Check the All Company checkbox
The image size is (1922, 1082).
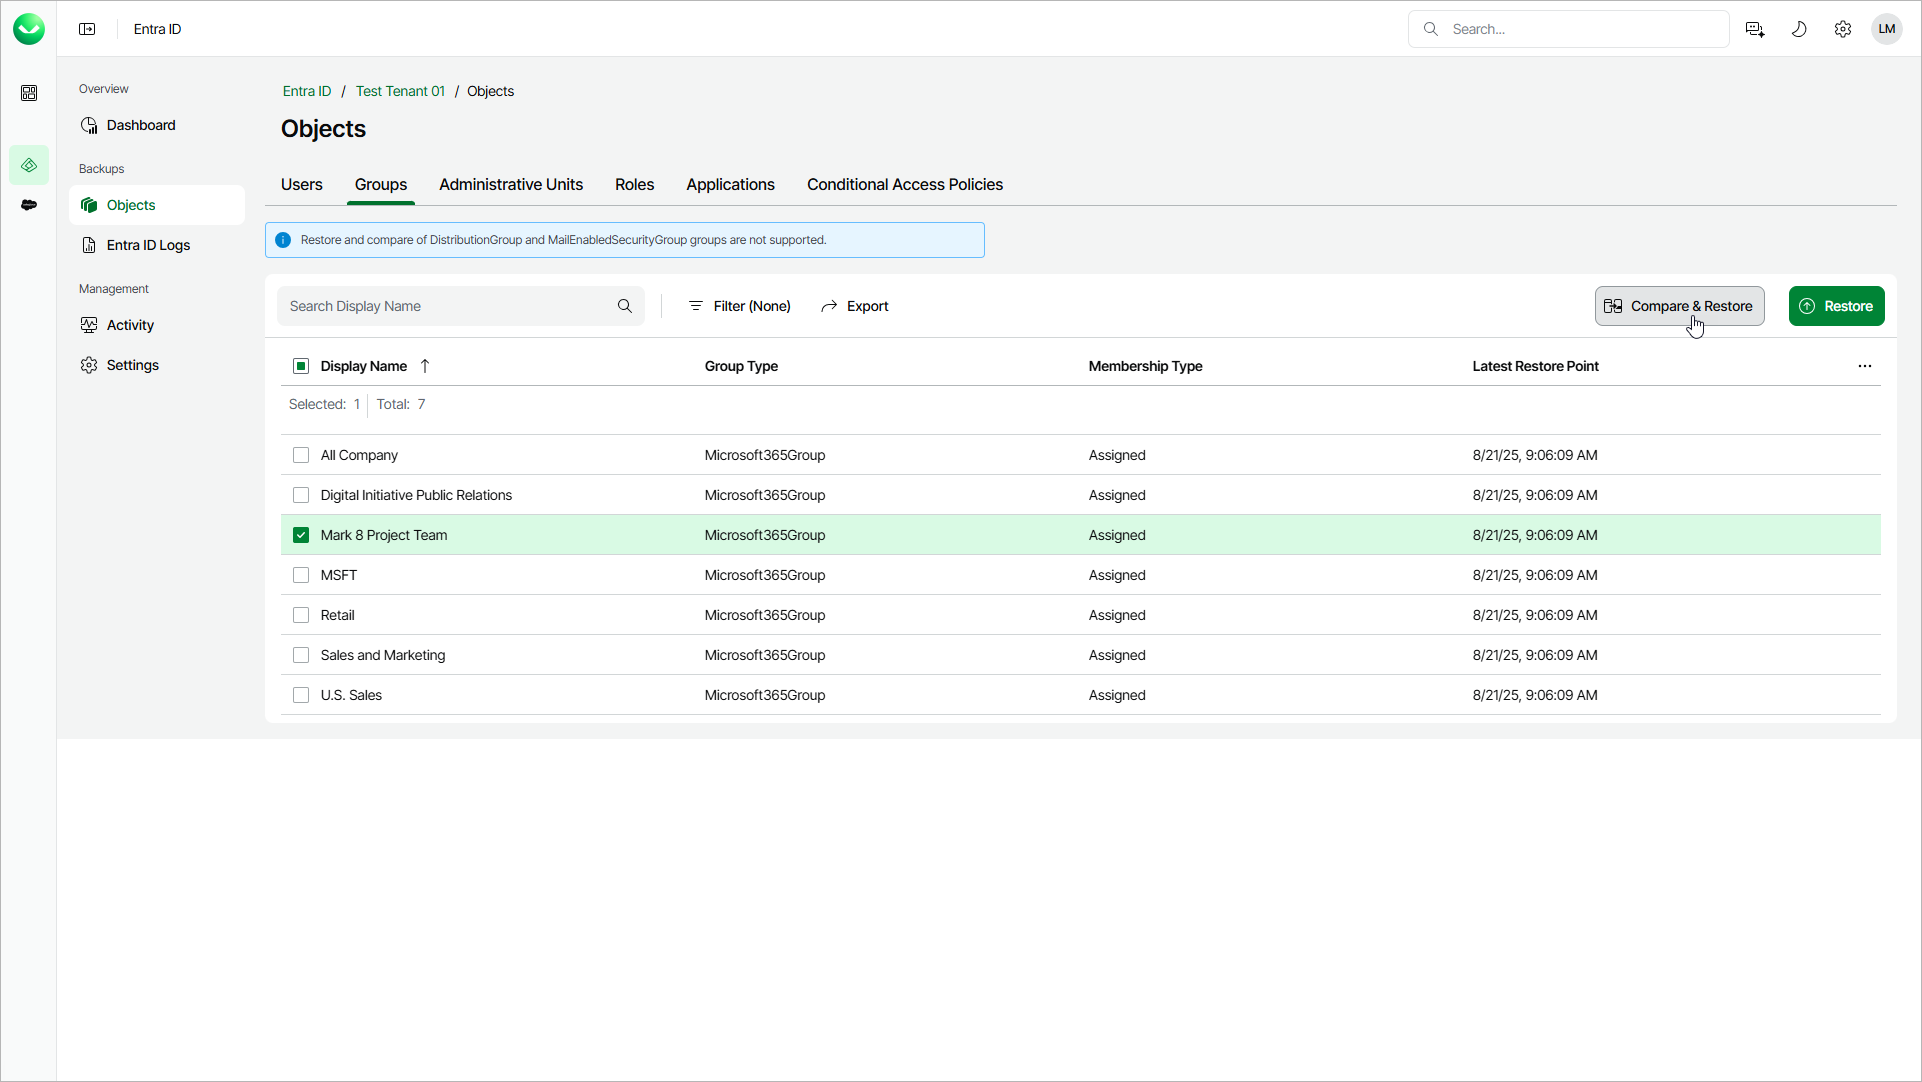coord(301,455)
